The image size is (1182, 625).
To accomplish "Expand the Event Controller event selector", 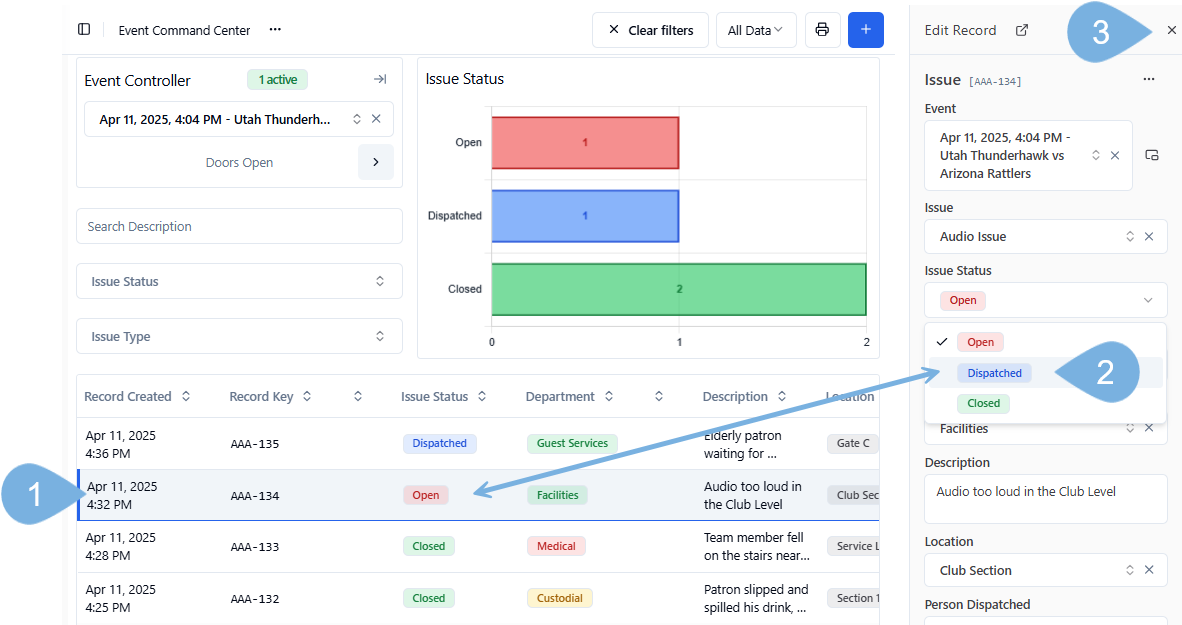I will click(x=357, y=119).
